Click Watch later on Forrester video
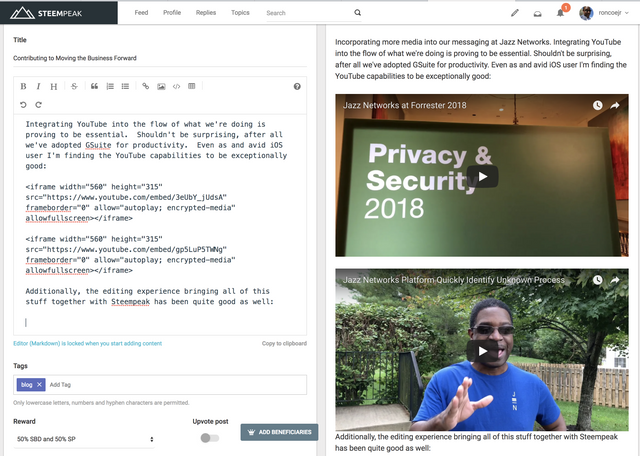 [598, 105]
